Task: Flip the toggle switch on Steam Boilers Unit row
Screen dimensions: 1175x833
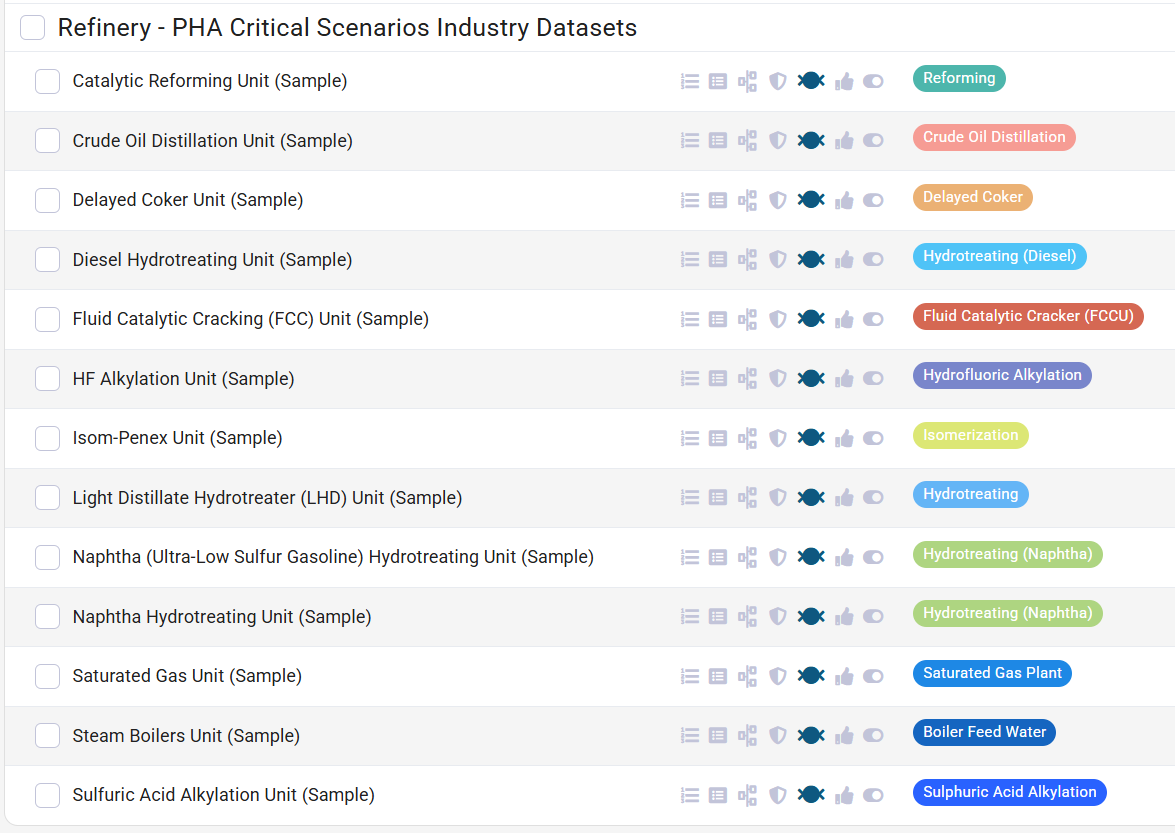Action: pyautogui.click(x=873, y=734)
